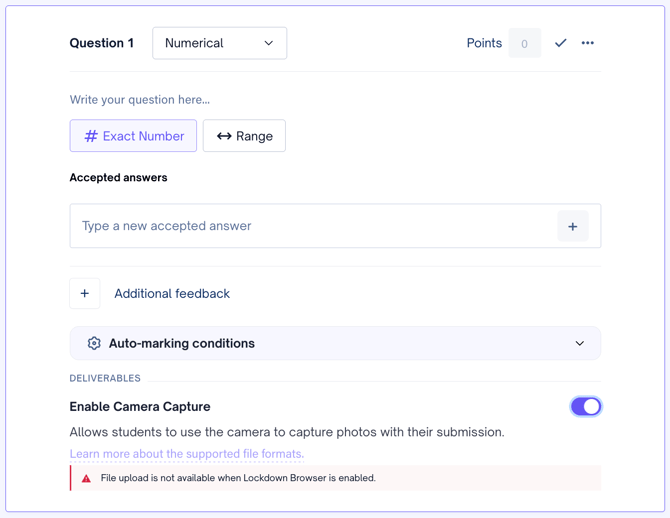Click the plus icon for Additional feedback
This screenshot has height=518, width=670.
pyautogui.click(x=85, y=294)
